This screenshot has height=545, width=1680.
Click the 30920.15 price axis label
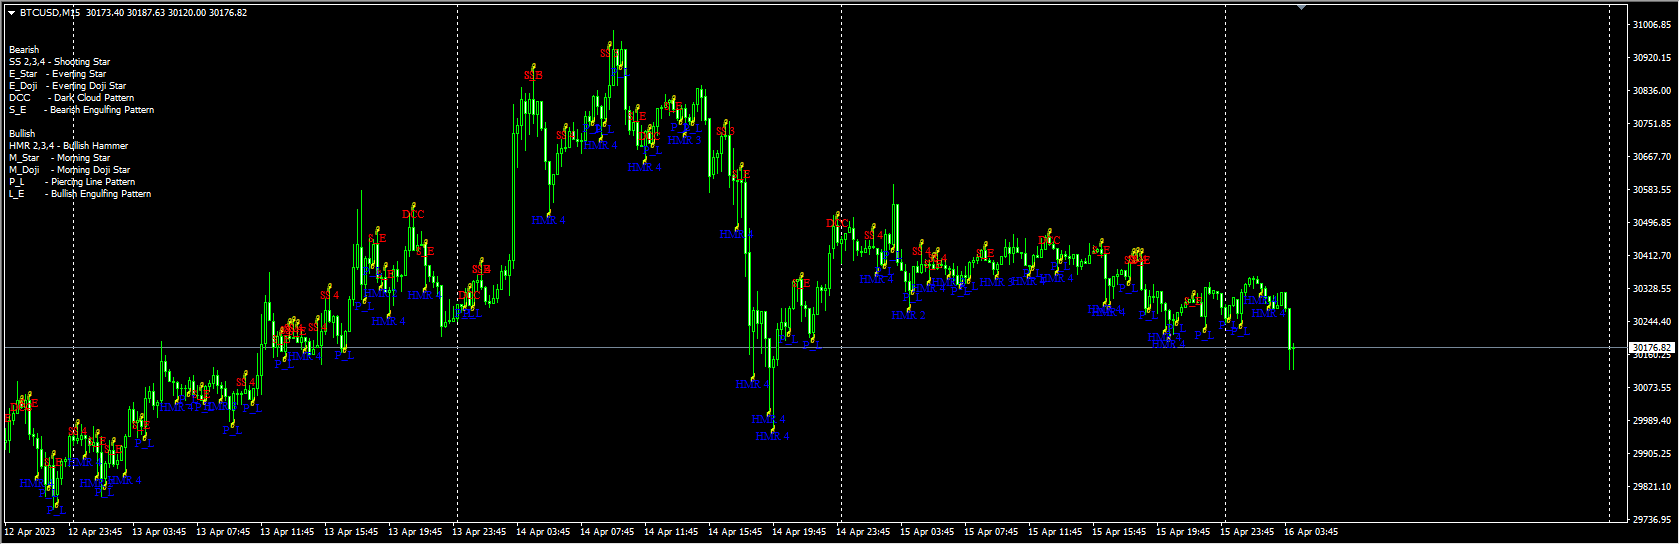pos(1652,58)
